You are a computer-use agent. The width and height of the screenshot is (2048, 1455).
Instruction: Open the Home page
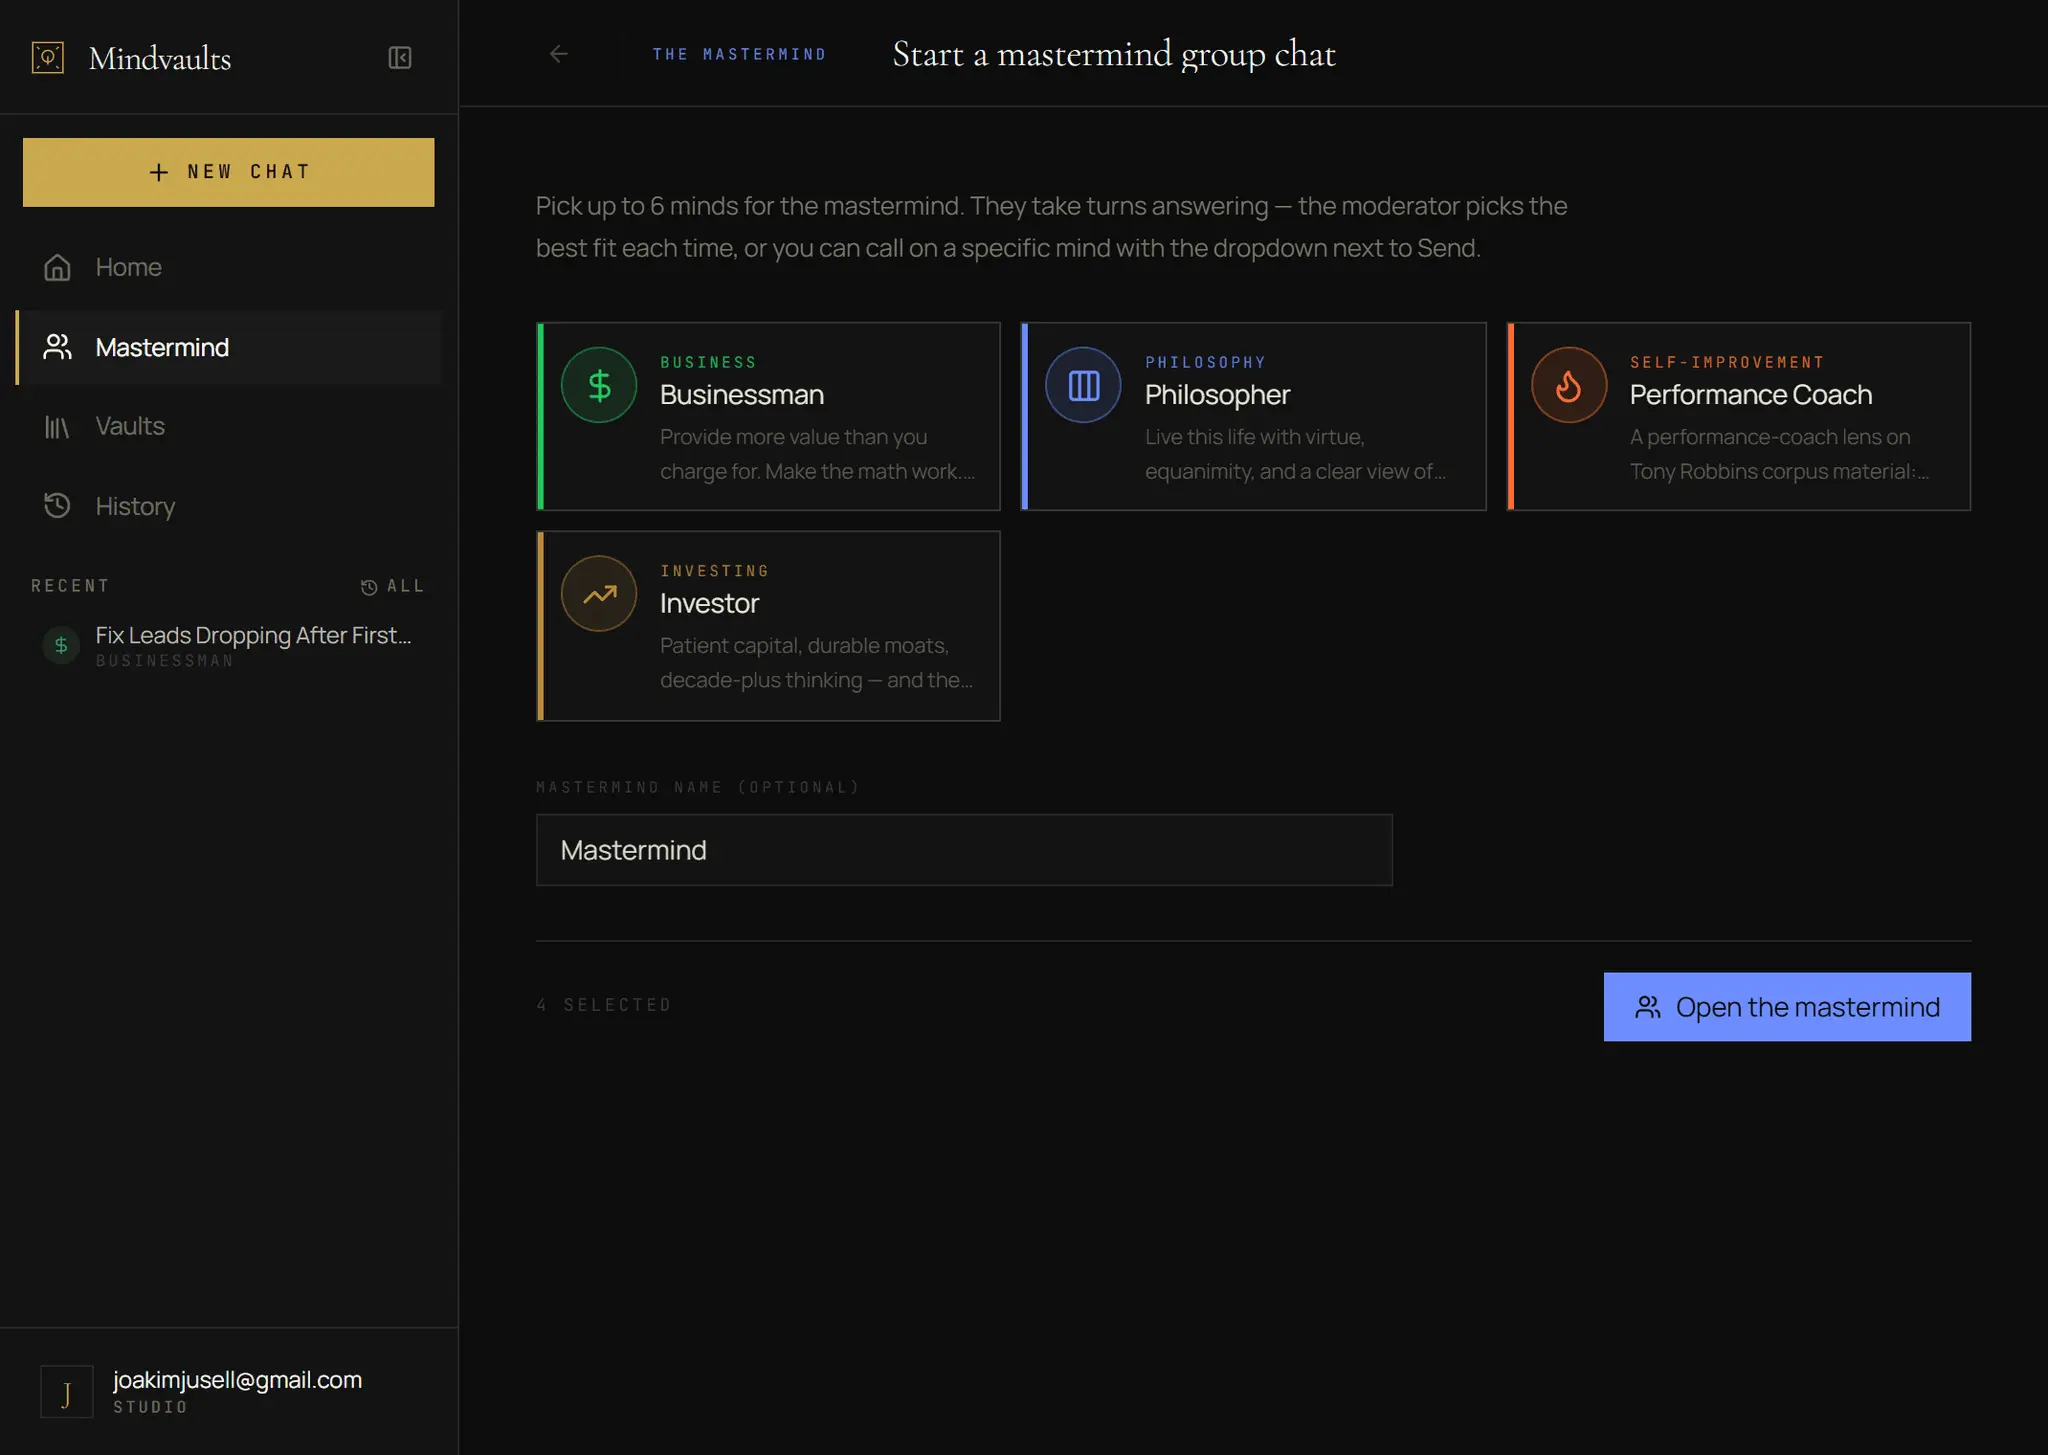[x=229, y=267]
